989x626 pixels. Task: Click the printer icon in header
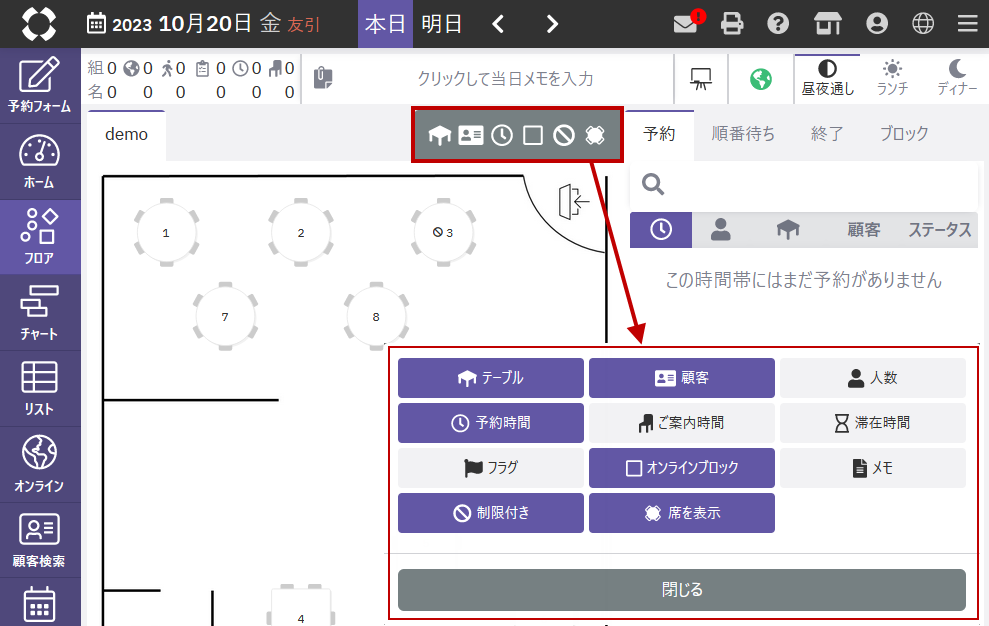click(733, 24)
